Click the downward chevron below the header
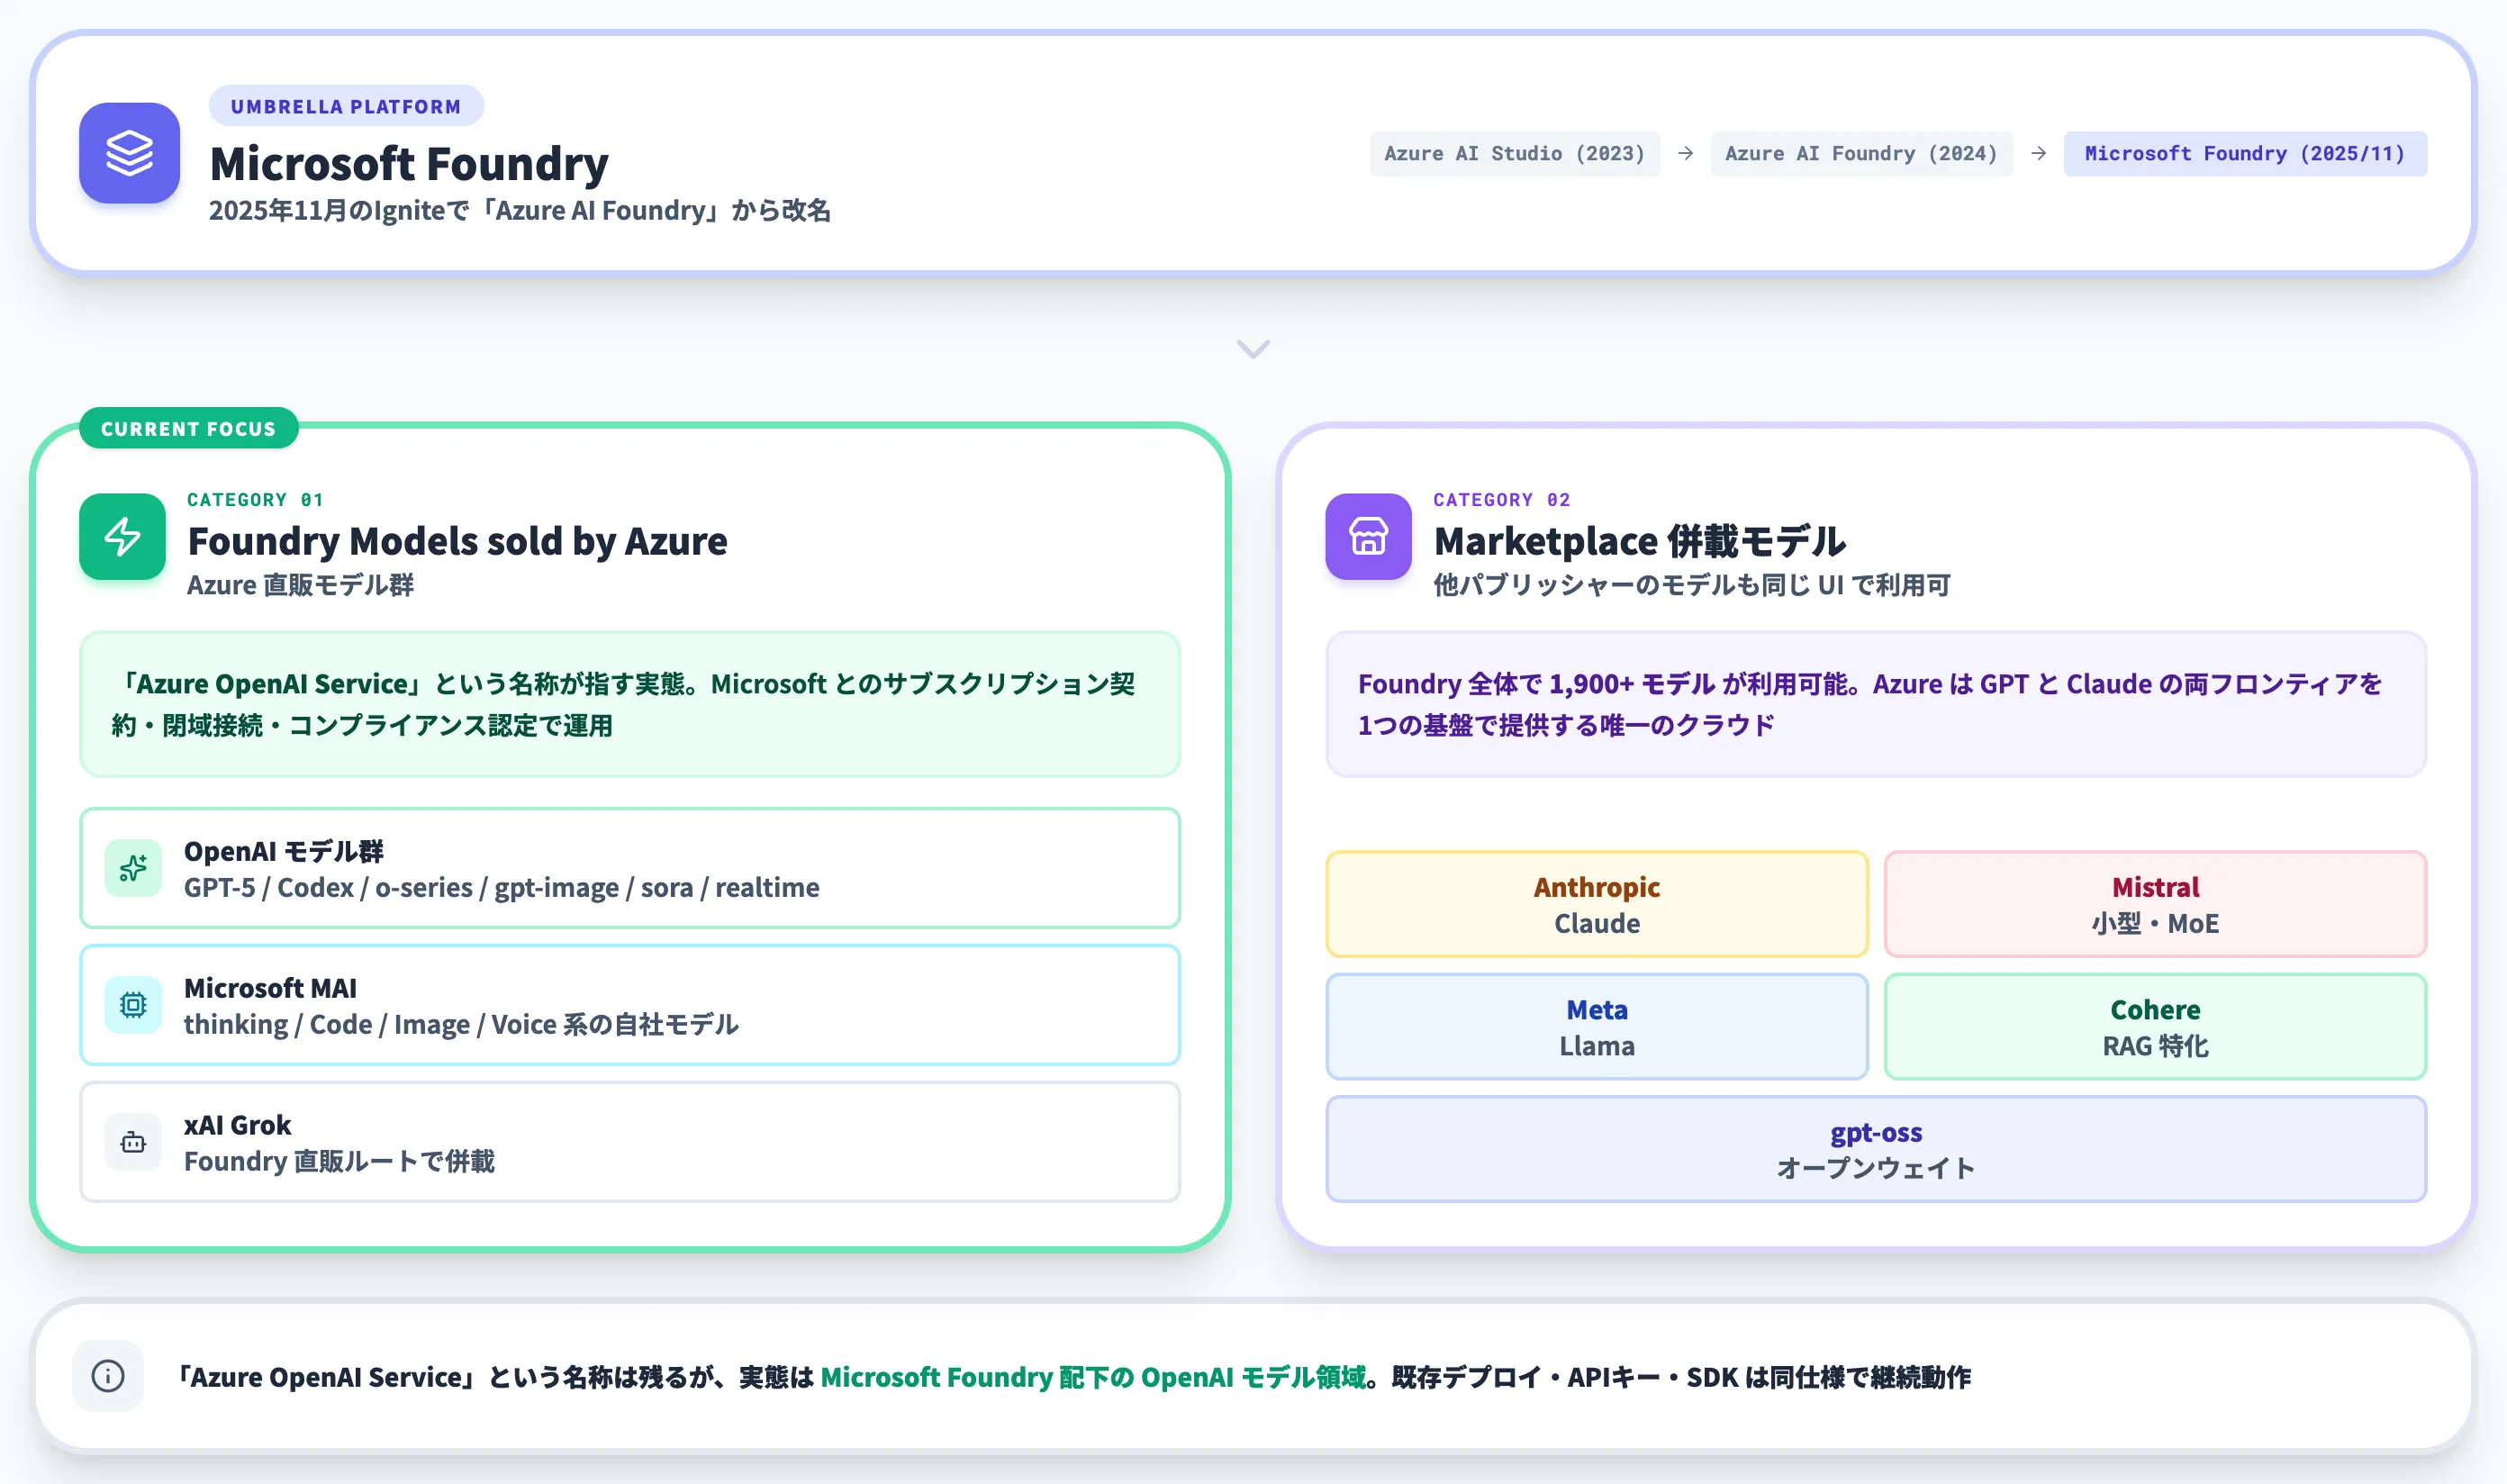This screenshot has height=1484, width=2507. [1253, 348]
